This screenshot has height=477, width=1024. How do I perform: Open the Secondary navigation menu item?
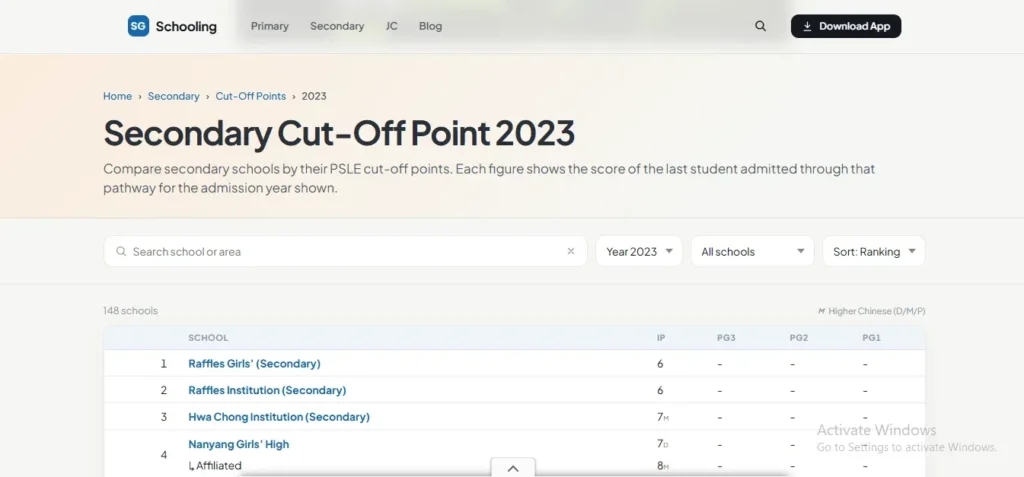click(x=337, y=26)
